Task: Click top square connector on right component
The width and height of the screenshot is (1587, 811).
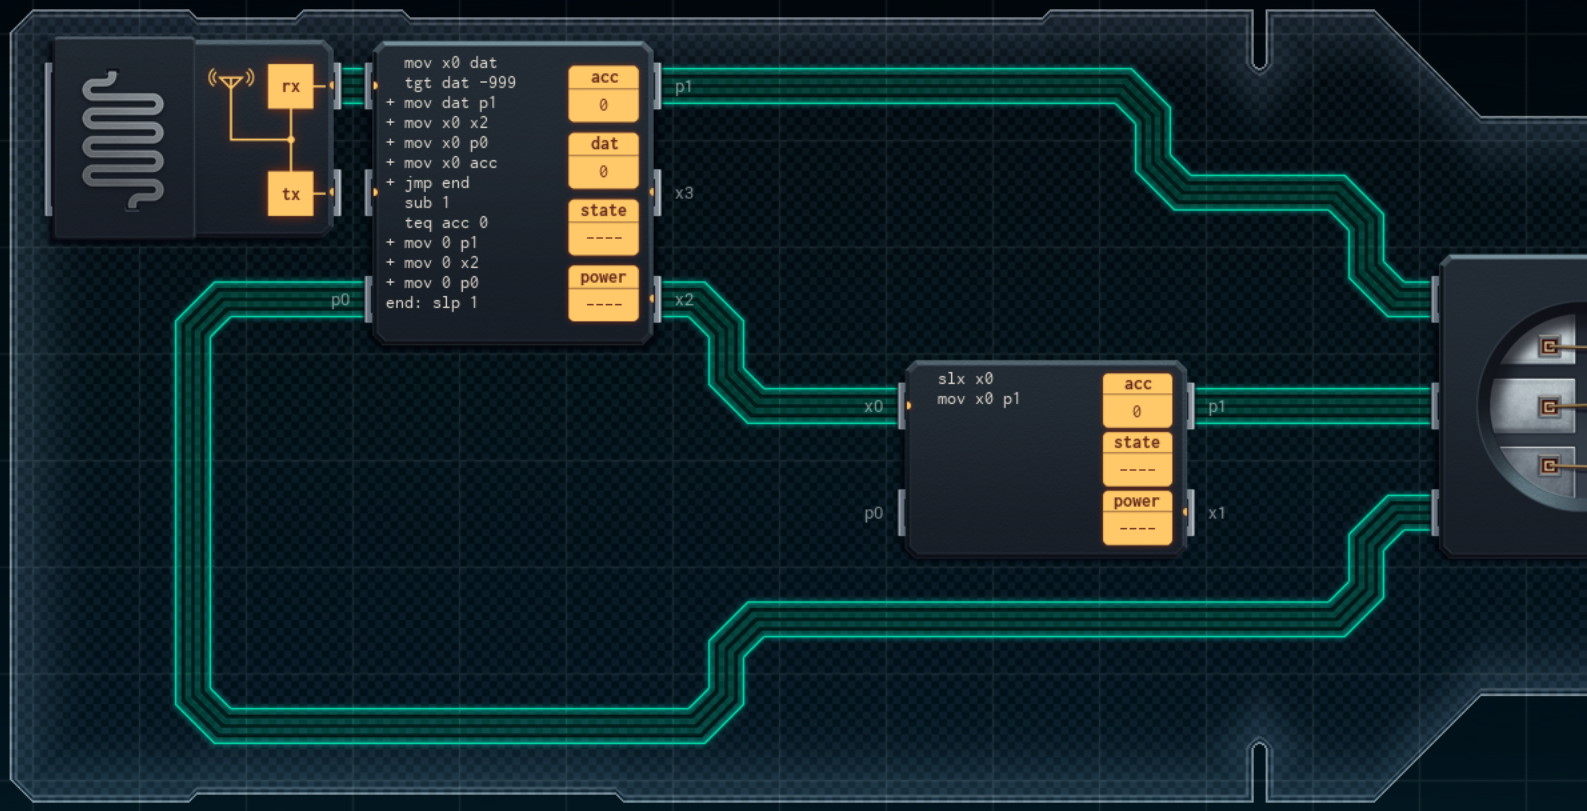Action: click(1549, 347)
